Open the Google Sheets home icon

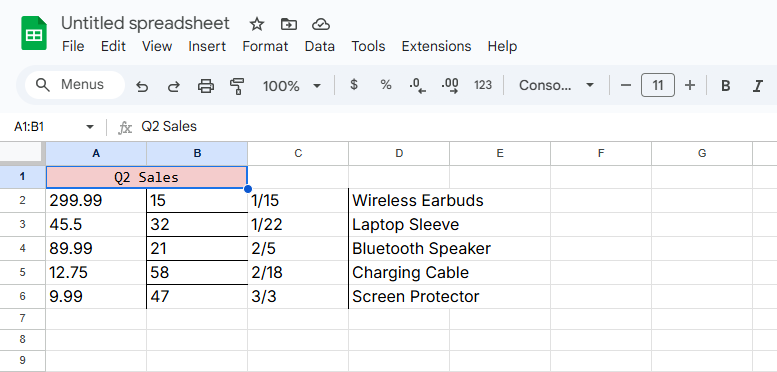[x=34, y=33]
